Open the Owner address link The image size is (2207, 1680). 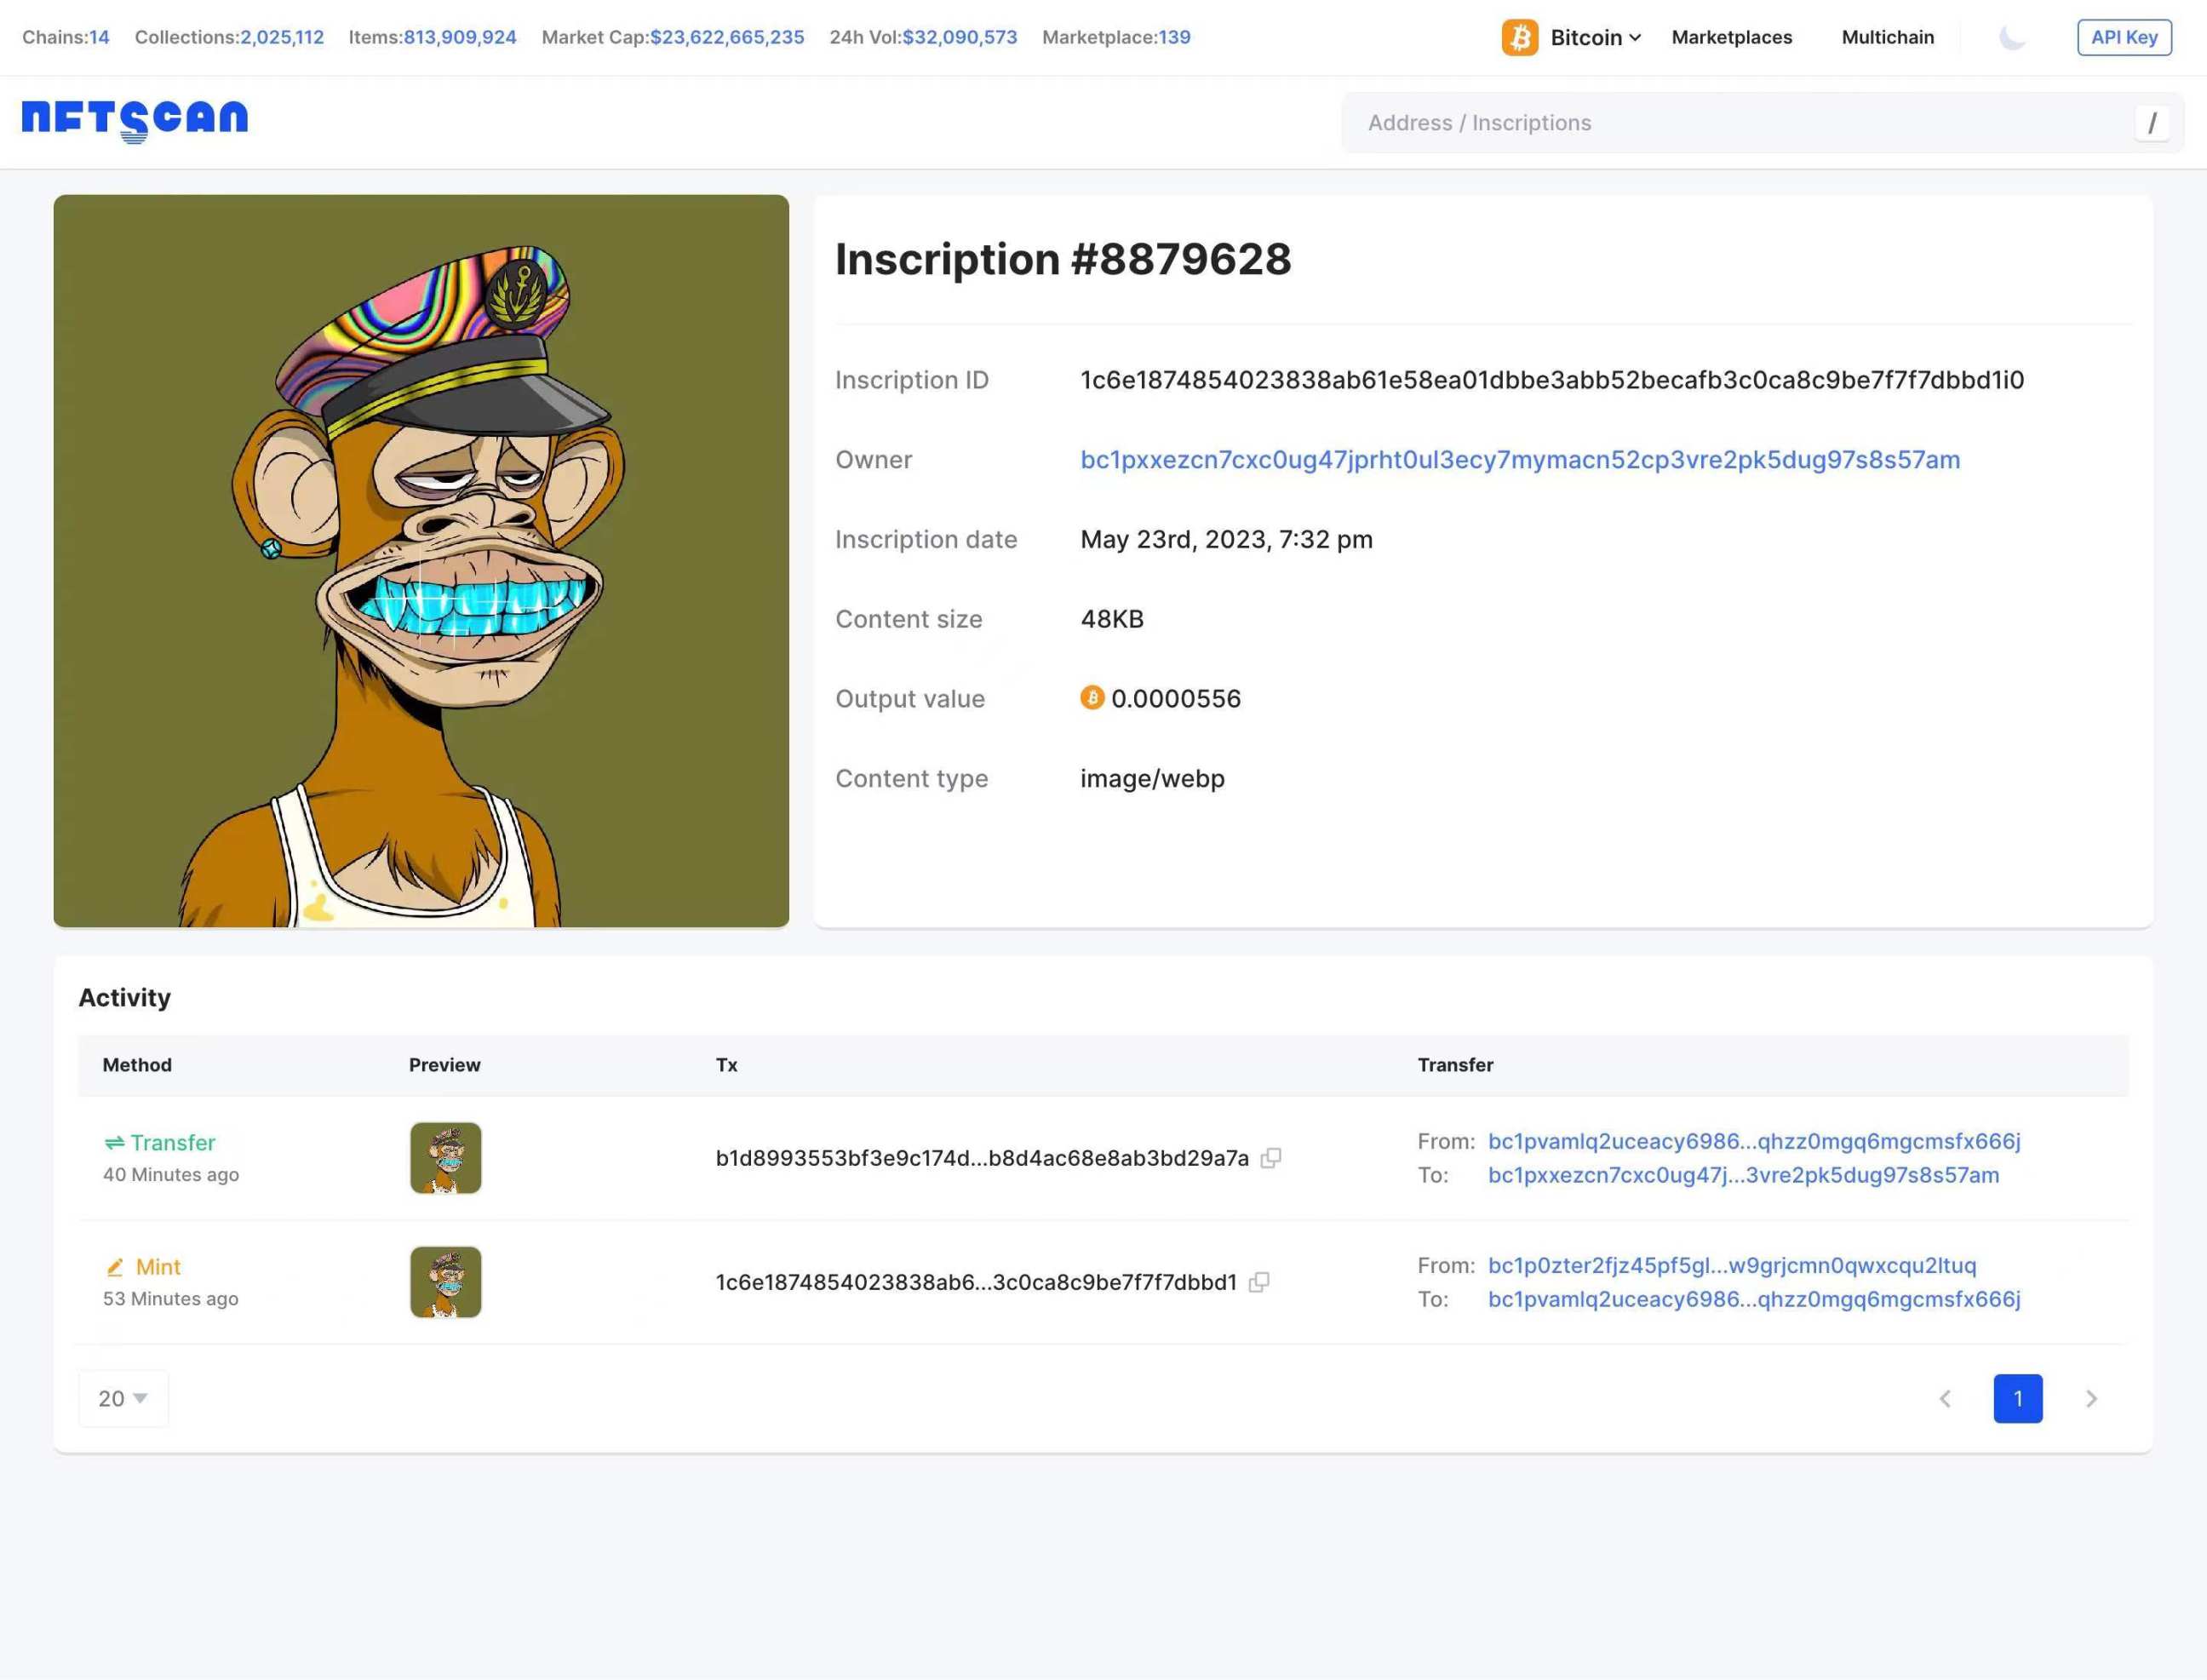tap(1519, 460)
